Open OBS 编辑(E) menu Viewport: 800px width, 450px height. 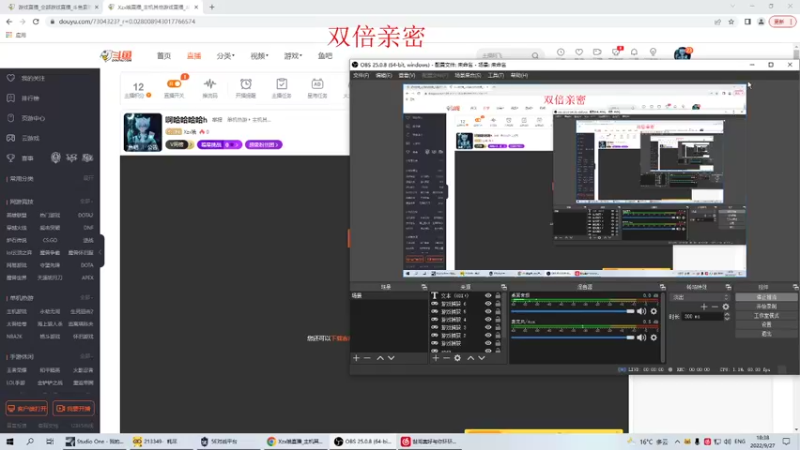coord(383,76)
